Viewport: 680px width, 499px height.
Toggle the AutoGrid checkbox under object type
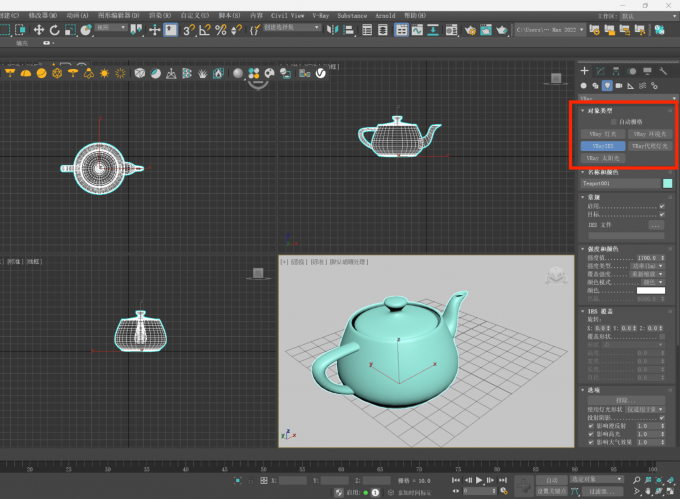pyautogui.click(x=614, y=122)
